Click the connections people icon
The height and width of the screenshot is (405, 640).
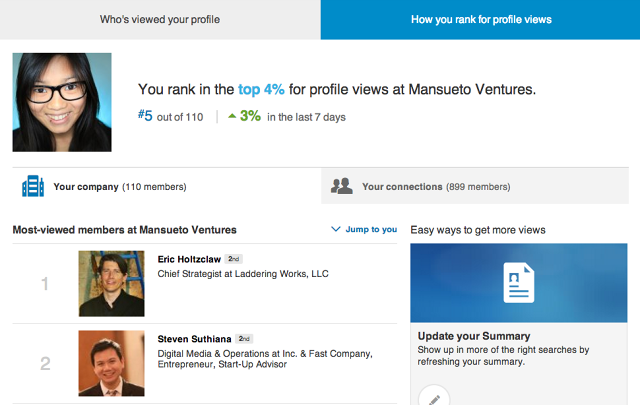click(342, 186)
